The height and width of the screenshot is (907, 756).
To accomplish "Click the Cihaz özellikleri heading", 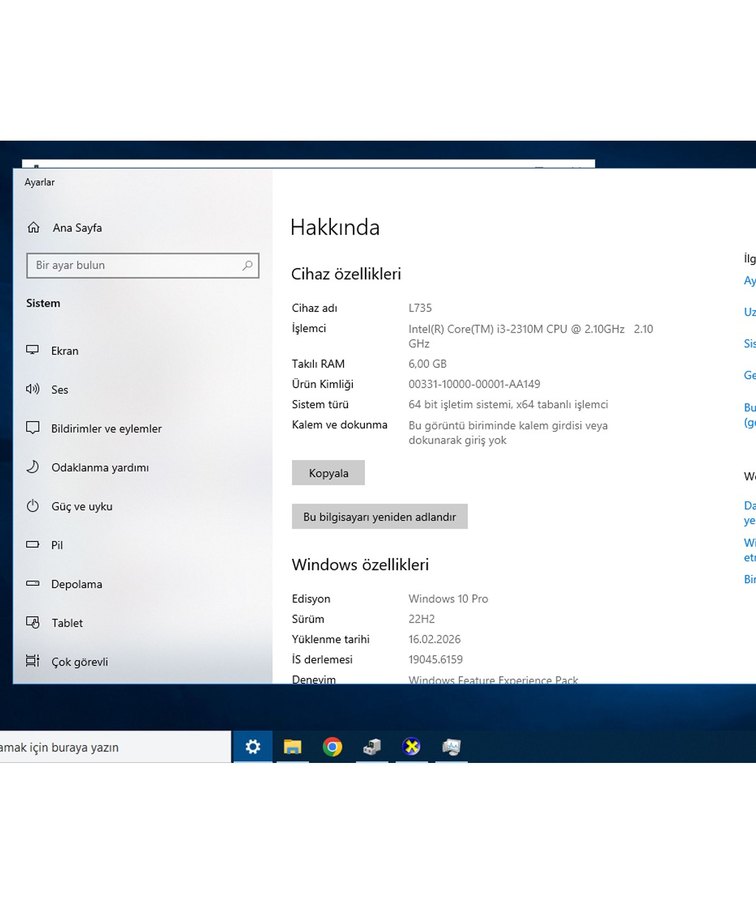I will (x=346, y=274).
